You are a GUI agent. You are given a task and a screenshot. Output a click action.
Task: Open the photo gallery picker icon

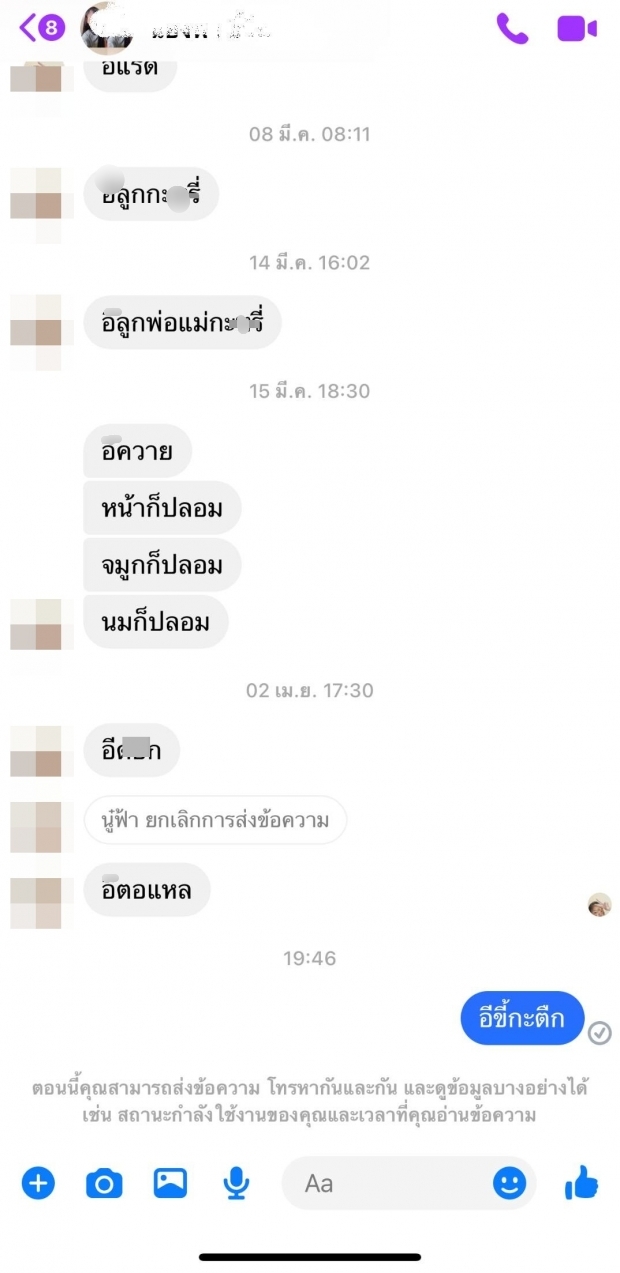point(170,1183)
